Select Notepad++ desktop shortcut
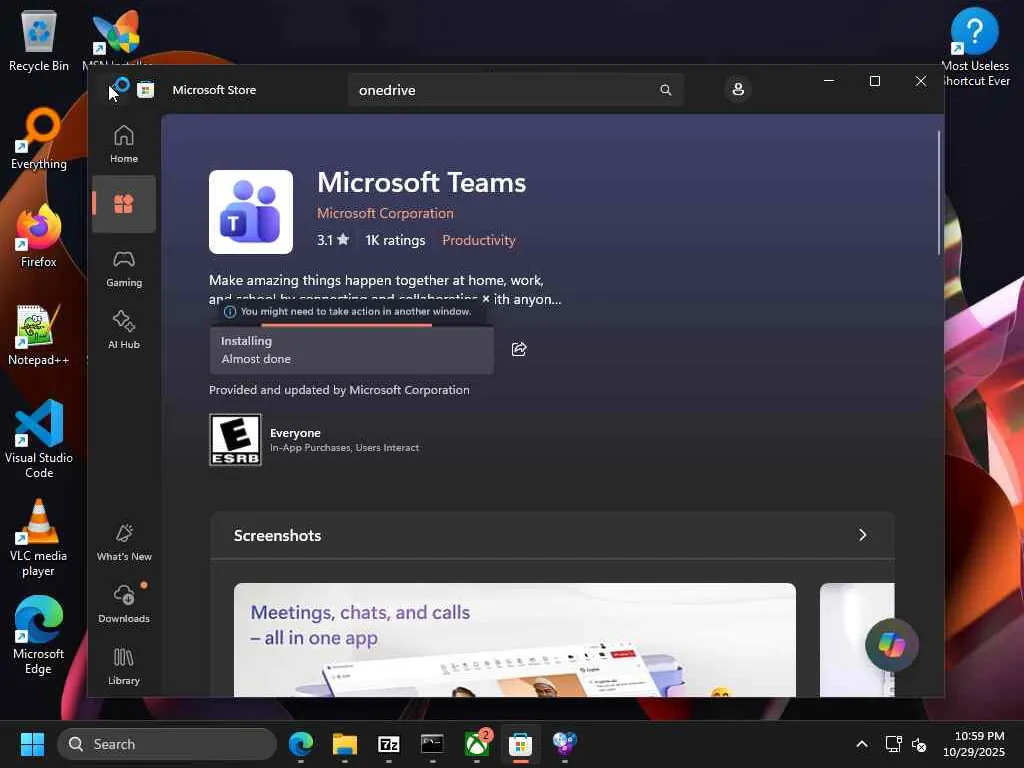This screenshot has width=1024, height=768. tap(39, 335)
